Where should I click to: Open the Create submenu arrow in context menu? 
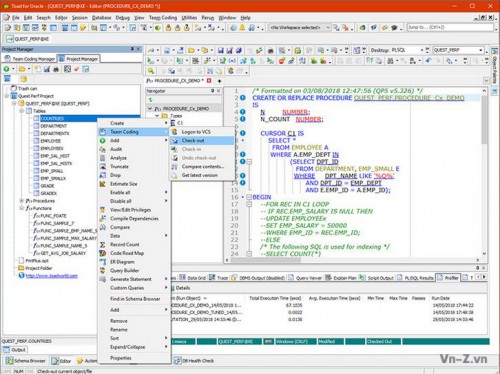point(166,123)
